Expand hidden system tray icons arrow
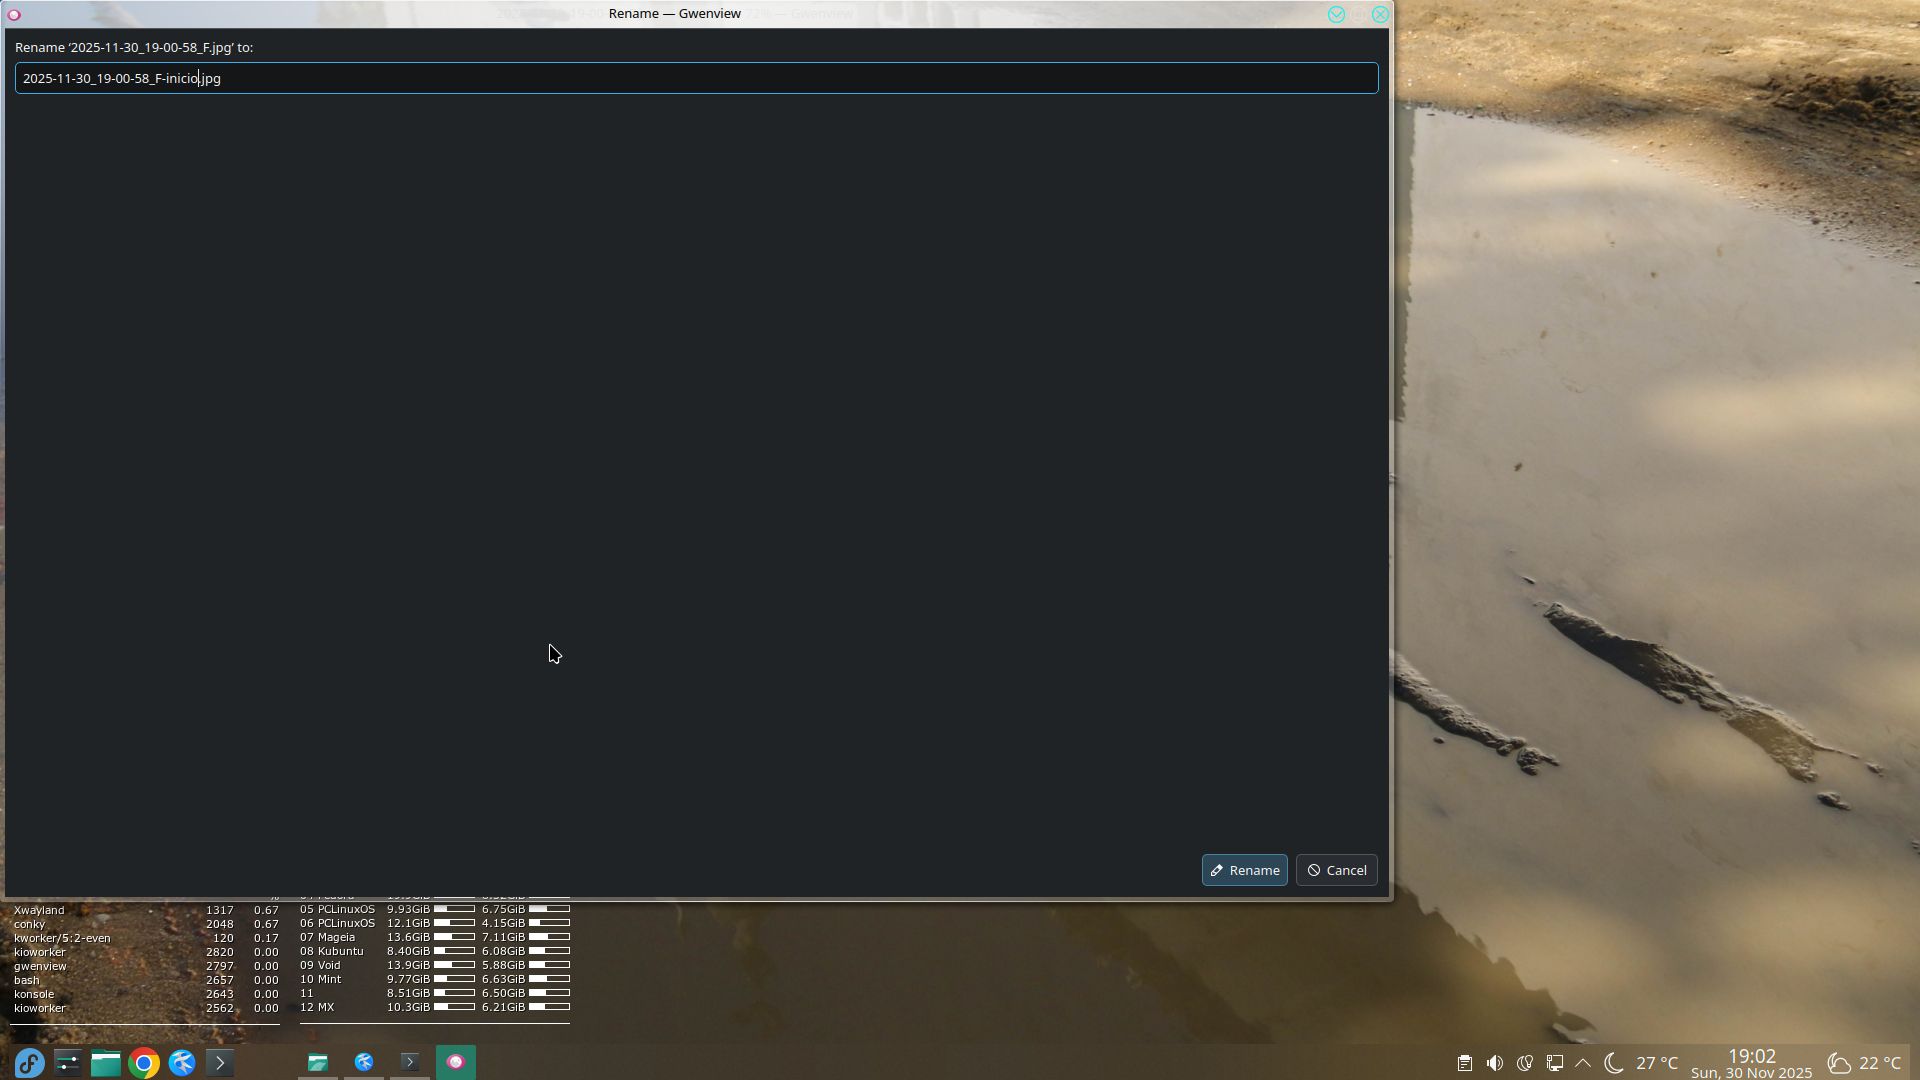The image size is (1920, 1080). (1583, 1063)
